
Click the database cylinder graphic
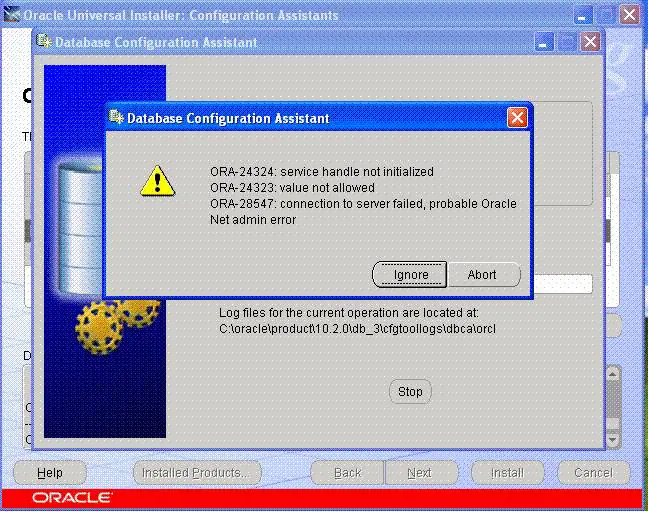(80, 227)
